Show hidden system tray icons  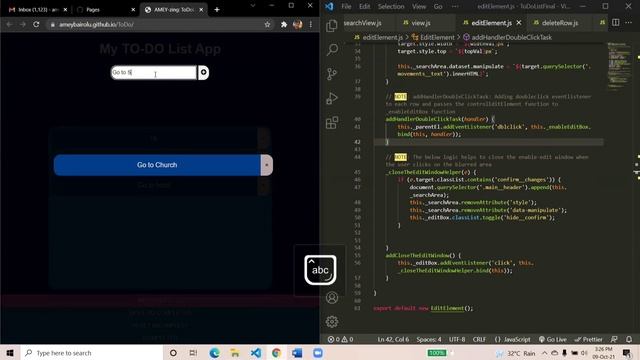pyautogui.click(x=544, y=353)
